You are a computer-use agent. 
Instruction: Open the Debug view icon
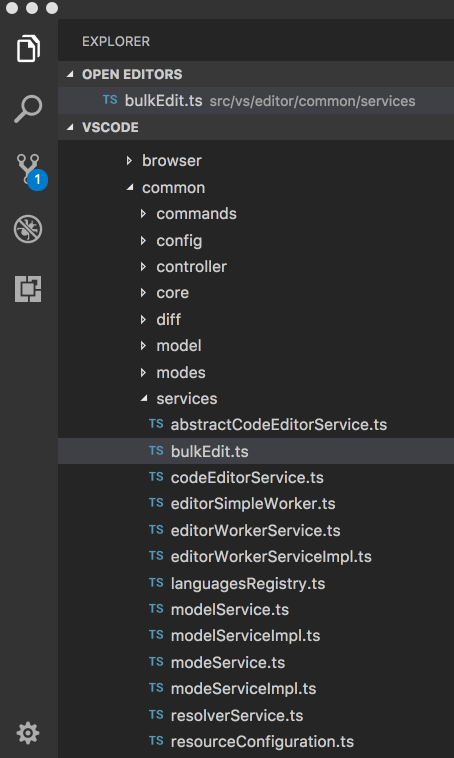coord(28,229)
